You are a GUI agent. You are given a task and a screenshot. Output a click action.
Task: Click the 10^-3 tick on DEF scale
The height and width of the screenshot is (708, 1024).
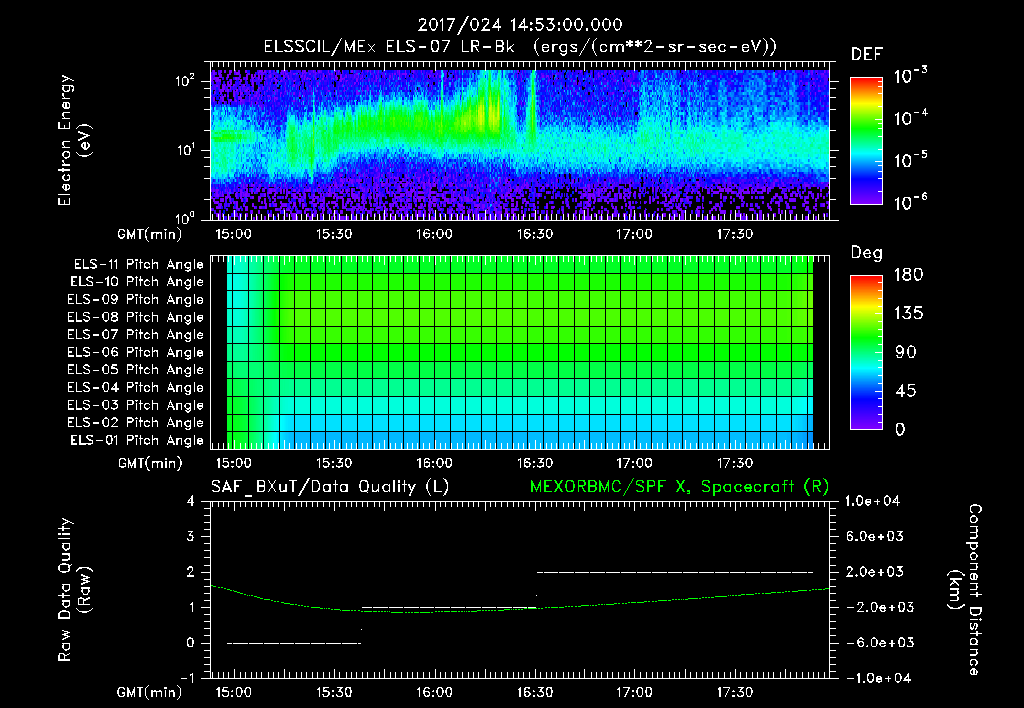[x=911, y=75]
